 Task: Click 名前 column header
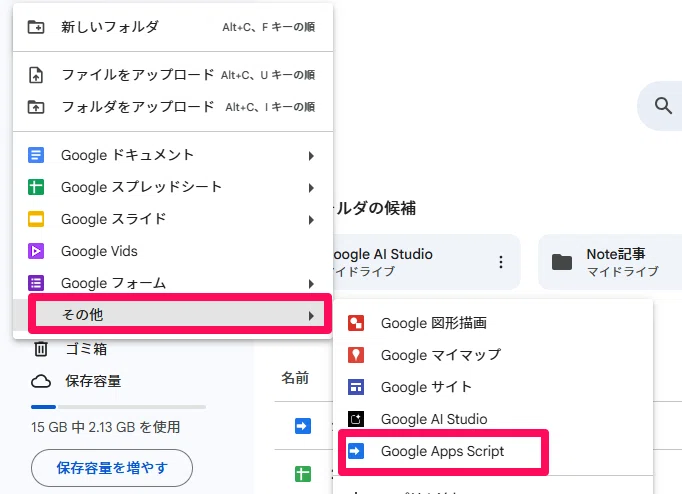[295, 378]
